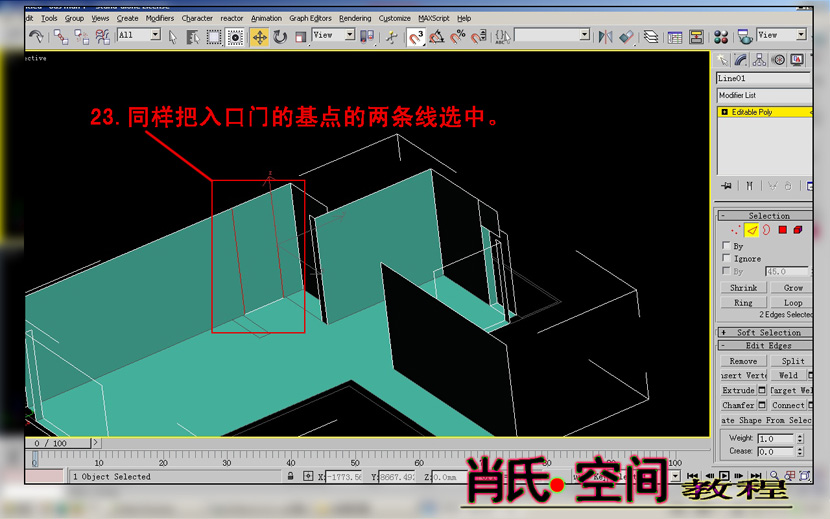The height and width of the screenshot is (519, 830).
Task: Select Polygon sub-object level icon
Action: (782, 230)
